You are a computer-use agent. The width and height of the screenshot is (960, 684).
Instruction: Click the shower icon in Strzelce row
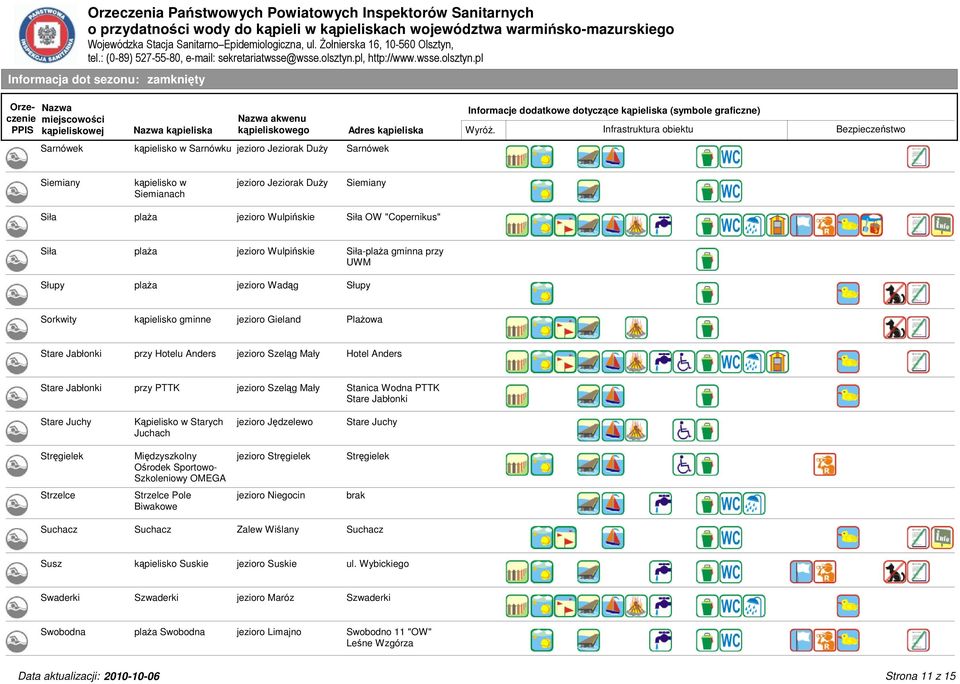754,504
